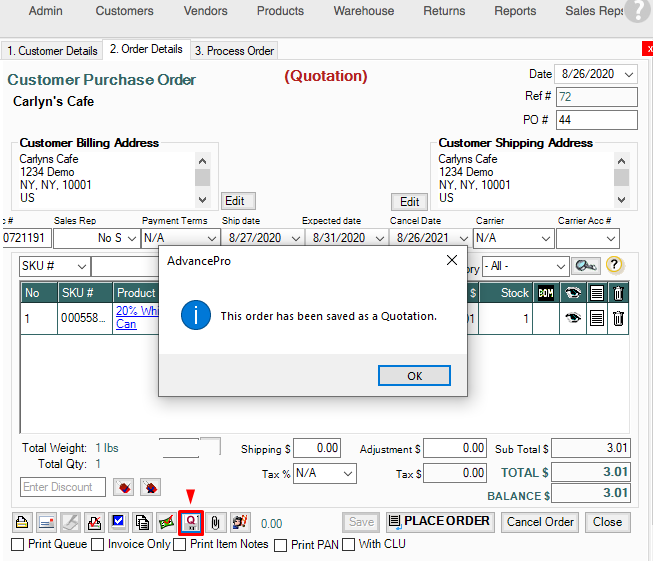Click the red Q quotation icon
Screen dimensions: 653x561
click(190, 522)
